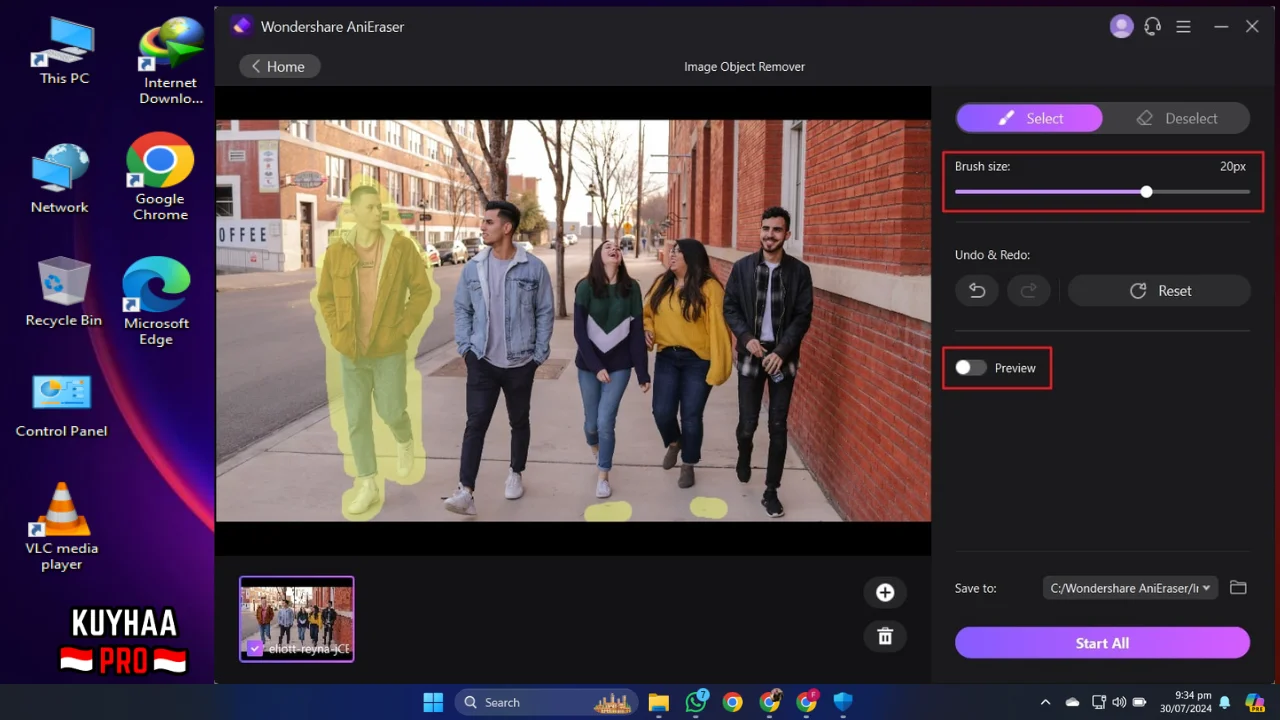Open Microsoft Edge desktop shortcut
1280x720 pixels.
coord(156,301)
